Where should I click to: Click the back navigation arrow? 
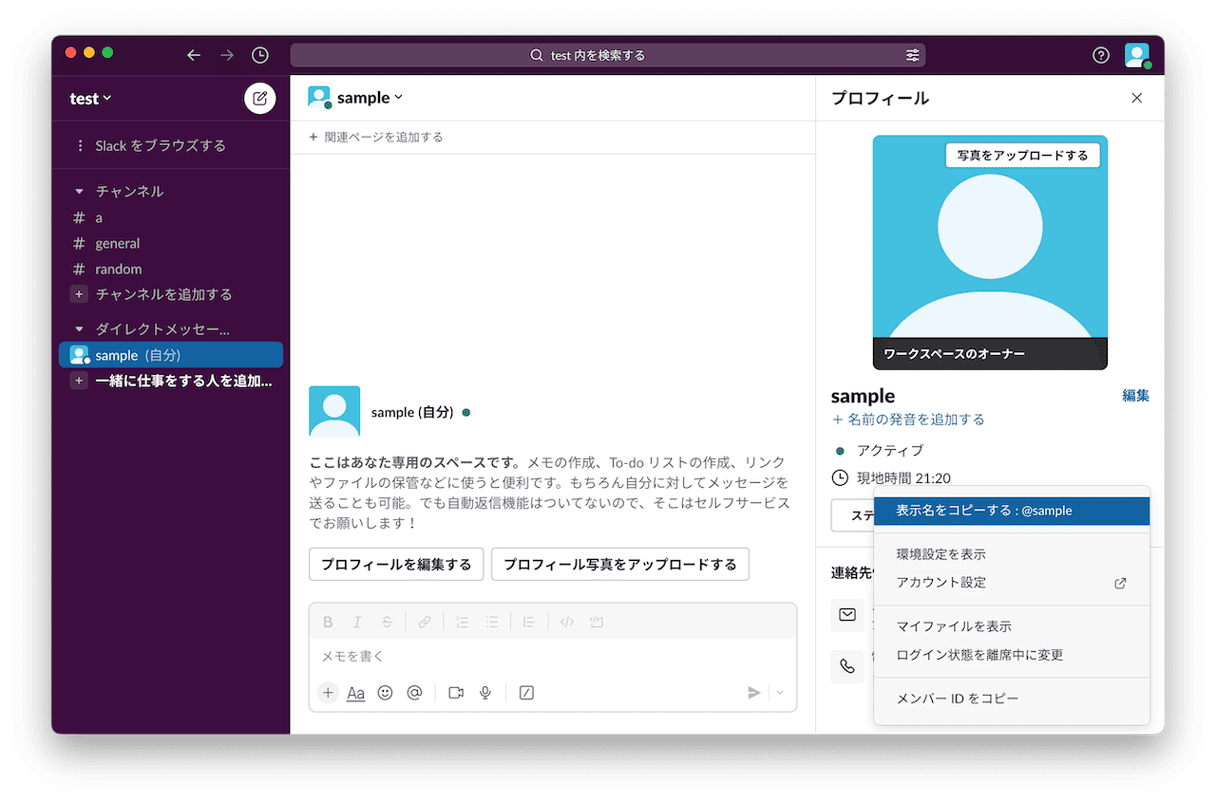pyautogui.click(x=194, y=55)
